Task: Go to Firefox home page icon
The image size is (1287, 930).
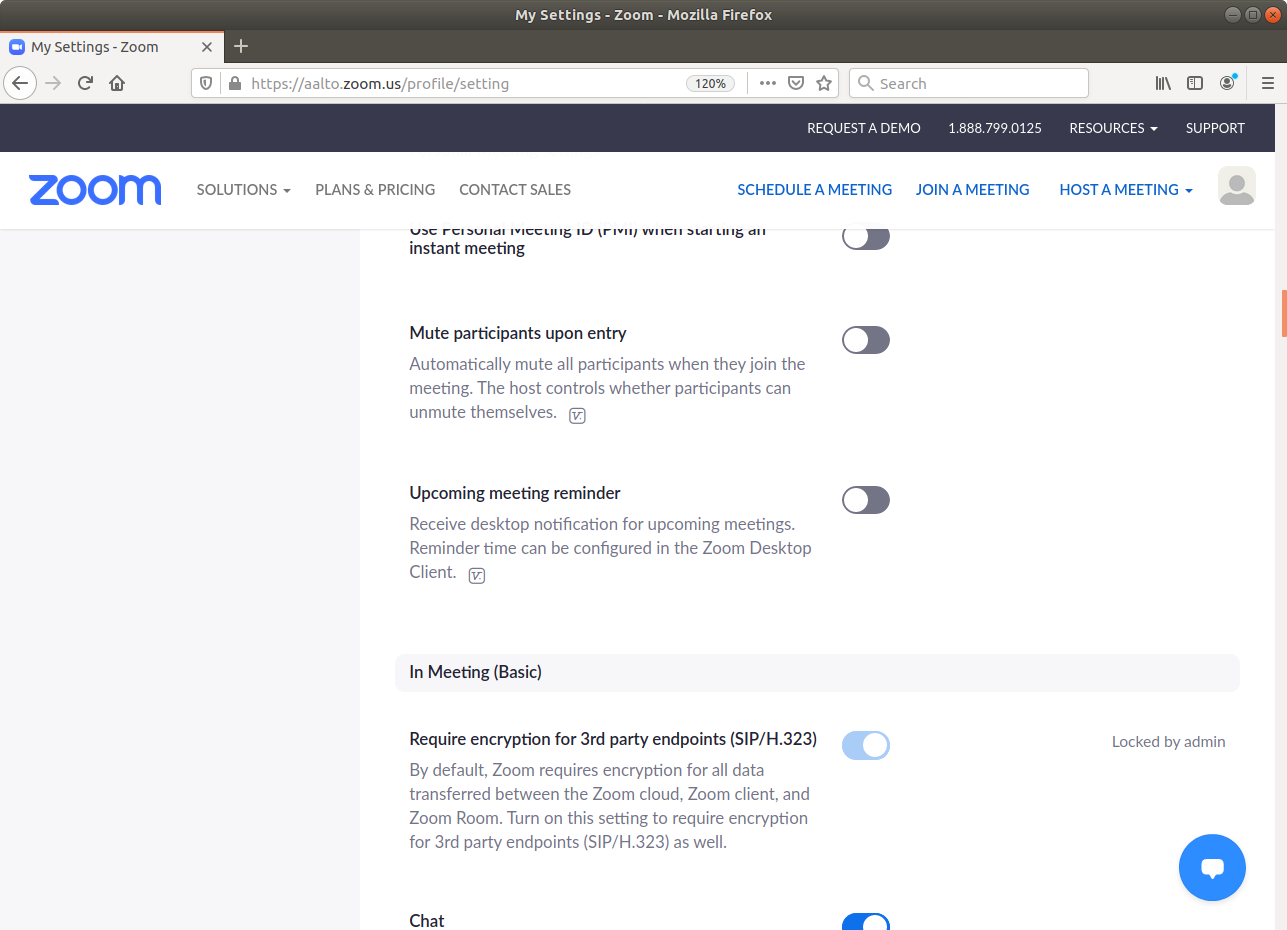Action: 117,83
